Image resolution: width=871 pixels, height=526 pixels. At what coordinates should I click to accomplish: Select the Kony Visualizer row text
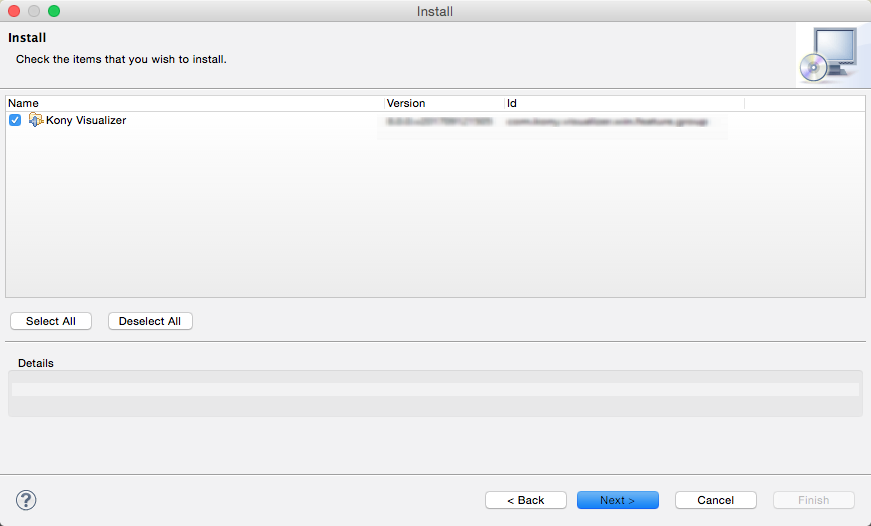point(86,120)
